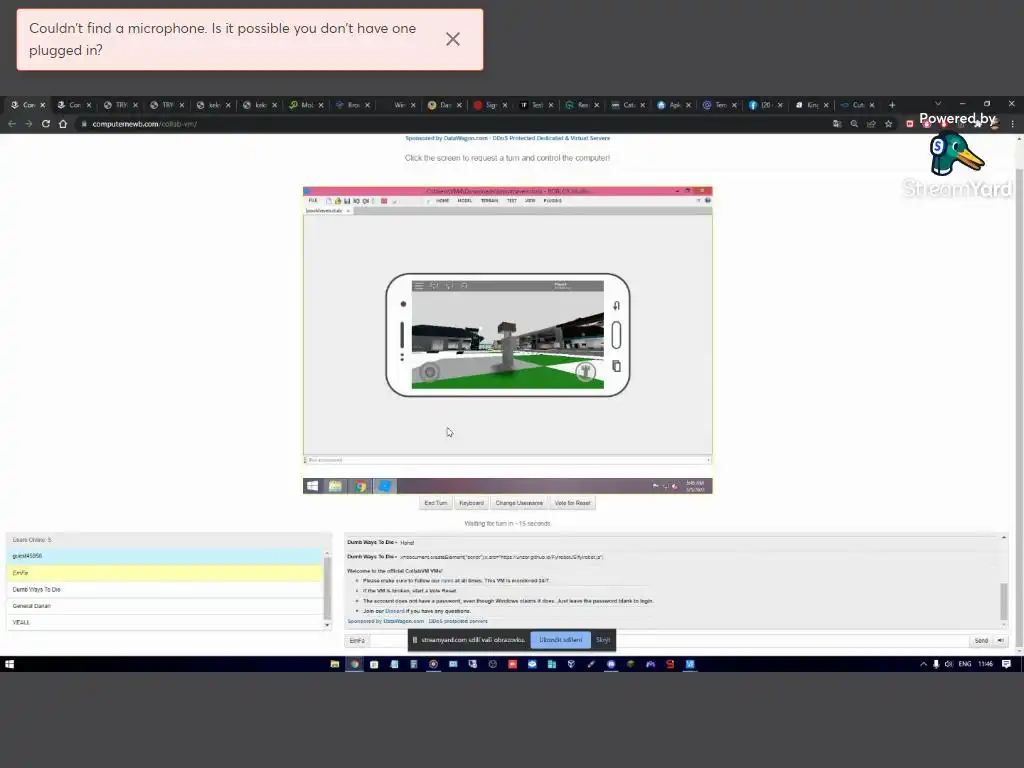
Task: Open the VIEW tab in Roblox Studio
Action: pyautogui.click(x=530, y=200)
